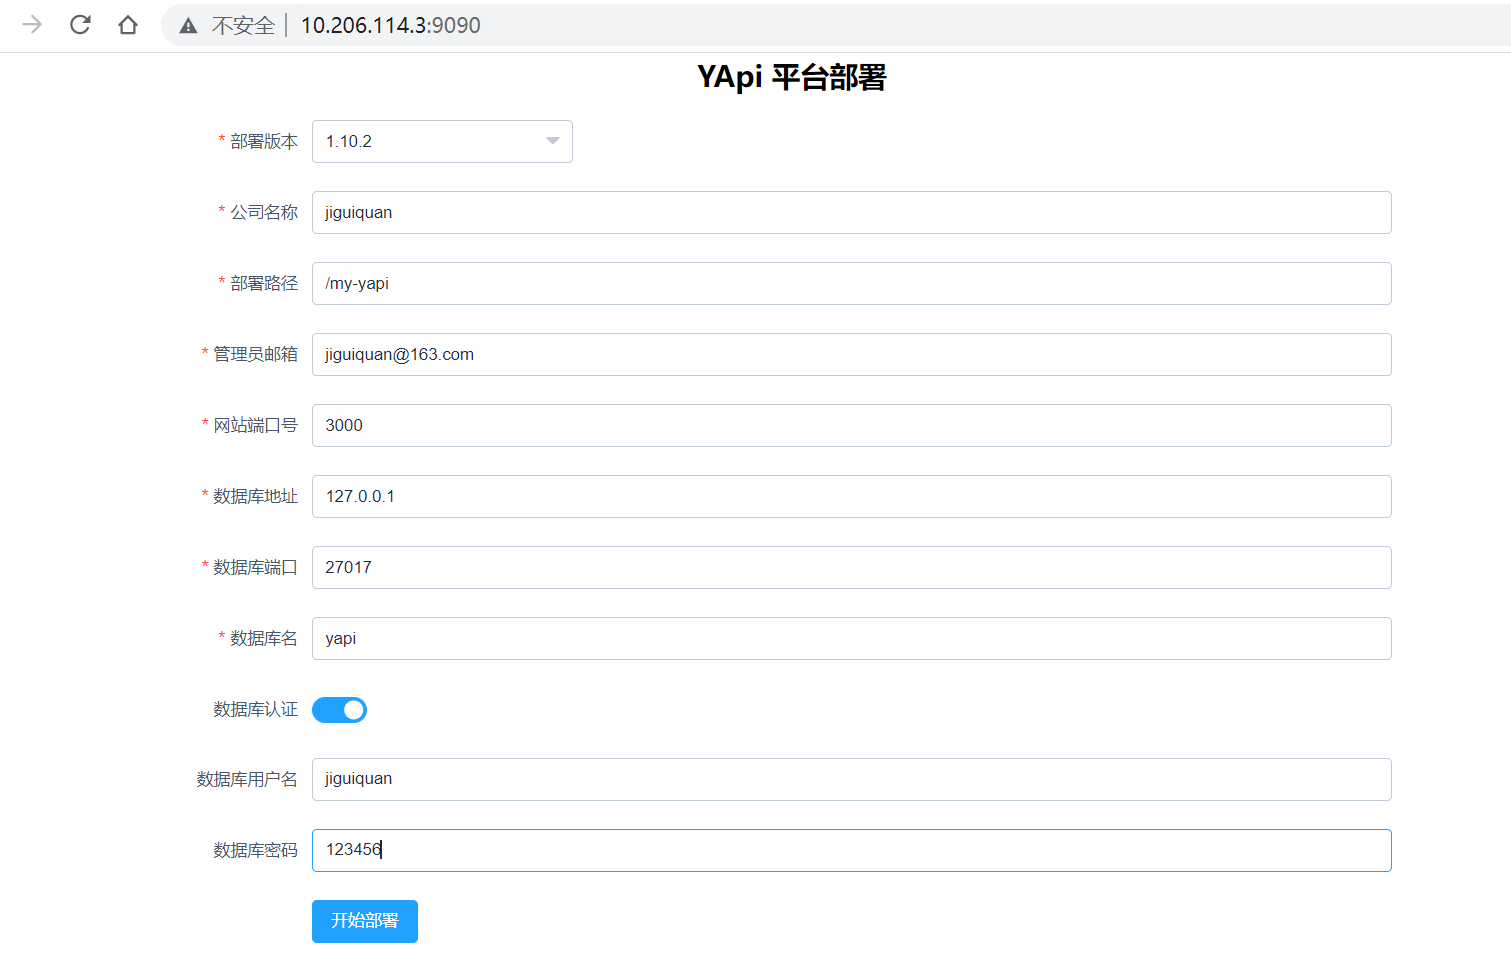Click the 部署版本 label

coord(264,141)
